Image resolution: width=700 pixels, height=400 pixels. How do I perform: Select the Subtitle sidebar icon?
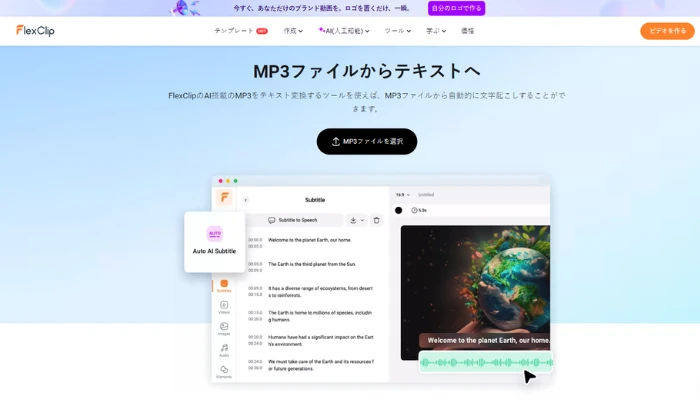click(x=224, y=286)
